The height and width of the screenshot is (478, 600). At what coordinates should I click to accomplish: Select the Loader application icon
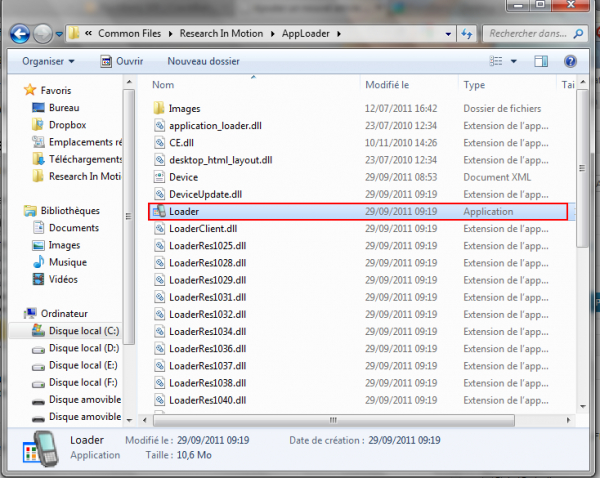159,211
